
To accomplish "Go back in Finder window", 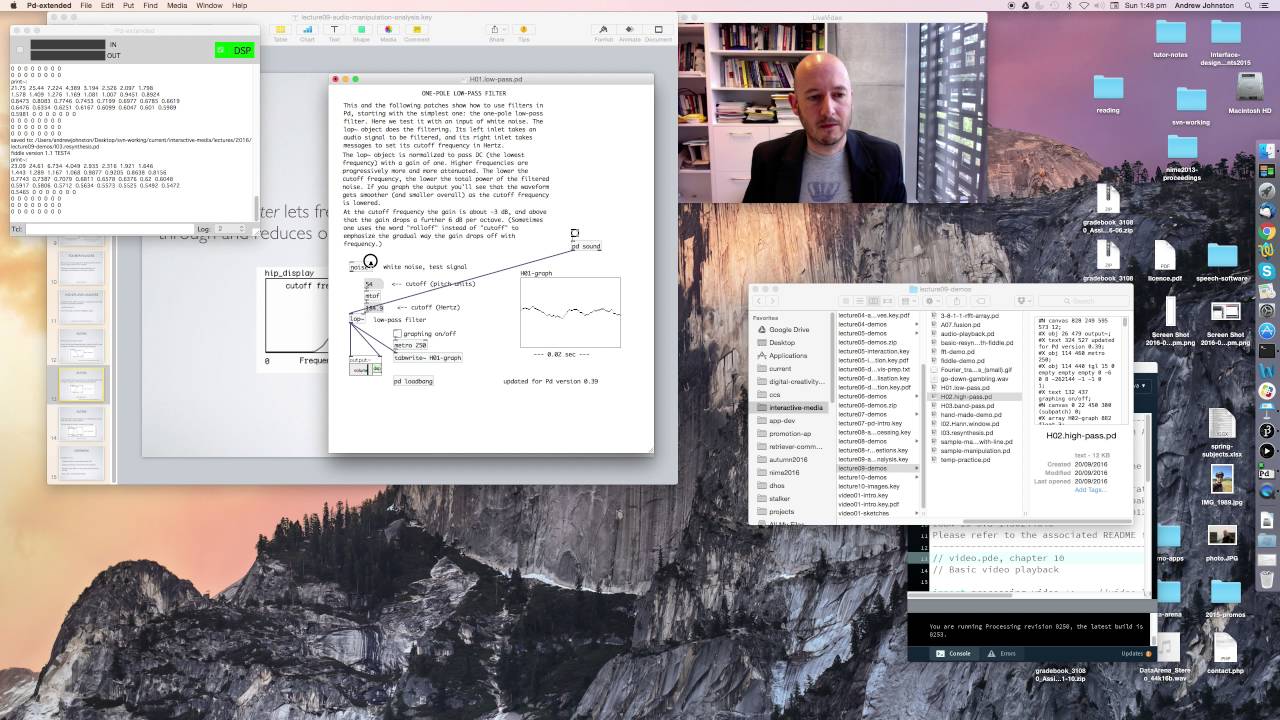I will click(760, 301).
